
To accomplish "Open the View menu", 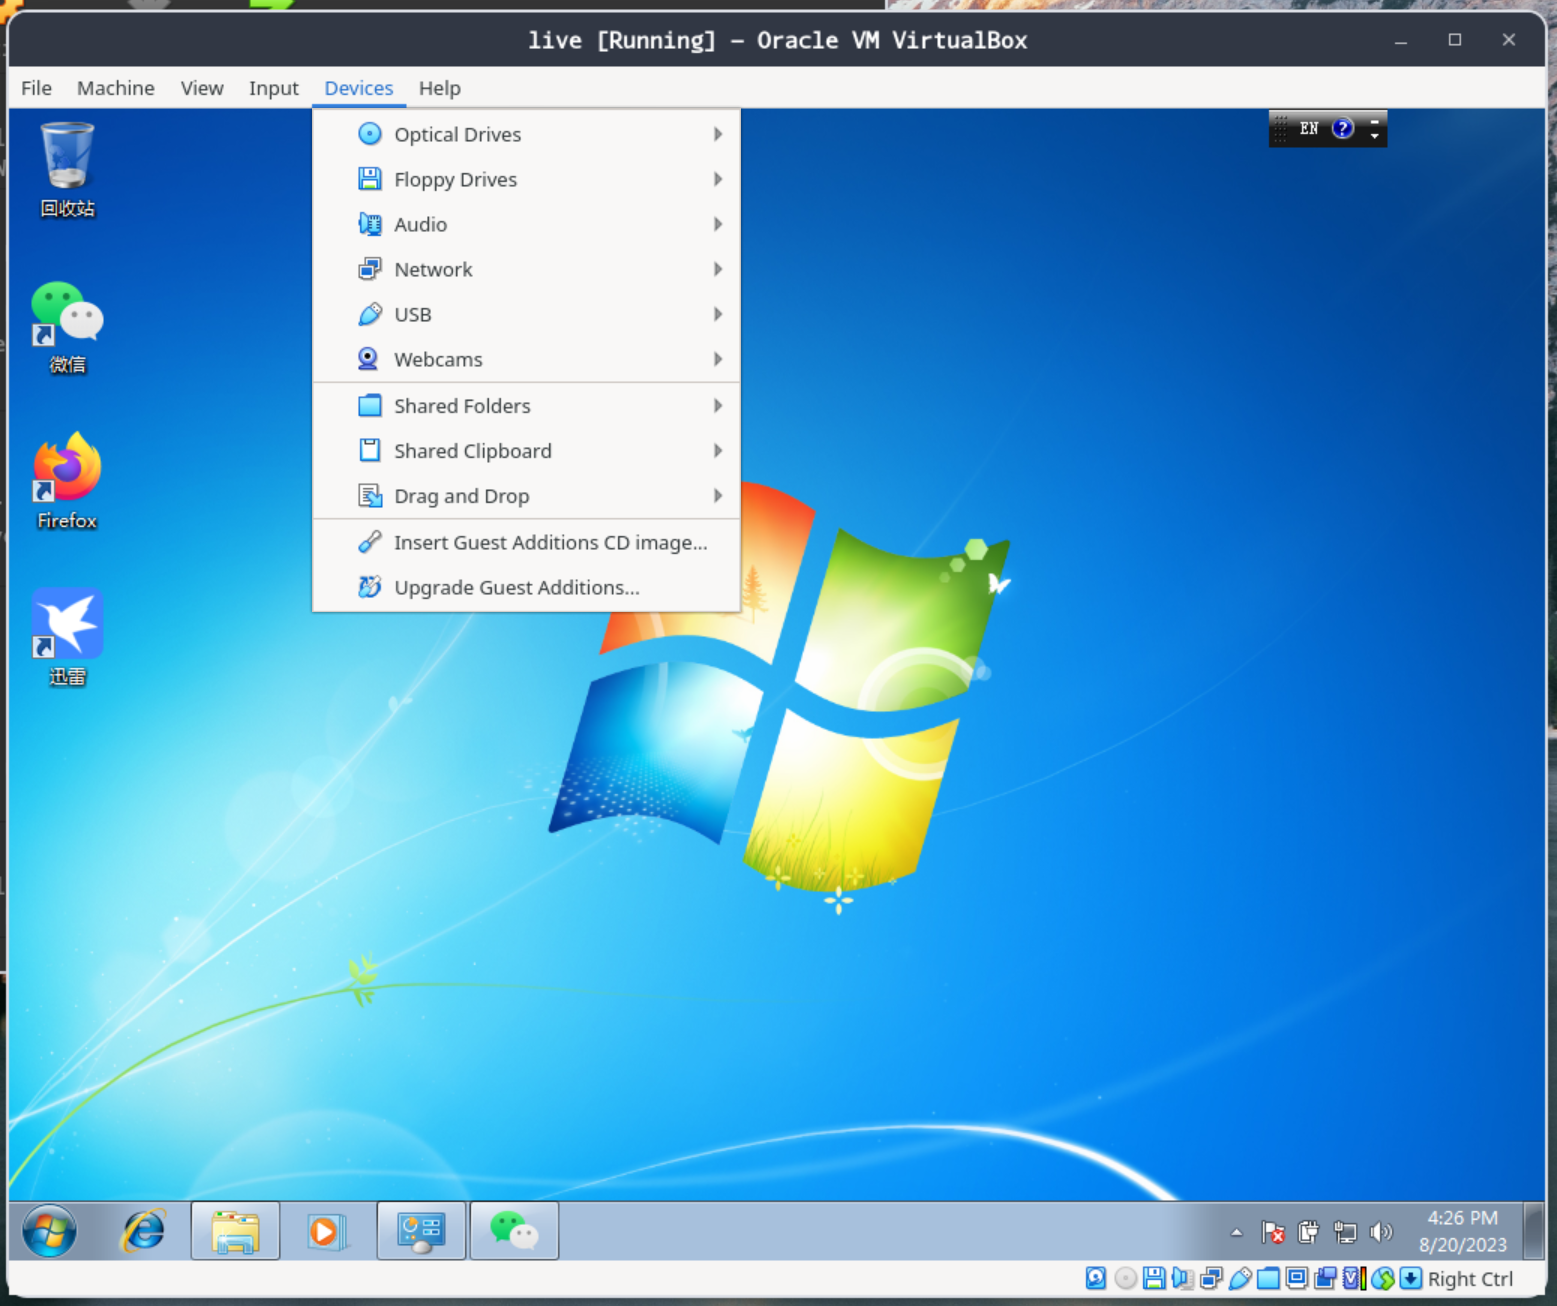I will [x=202, y=88].
